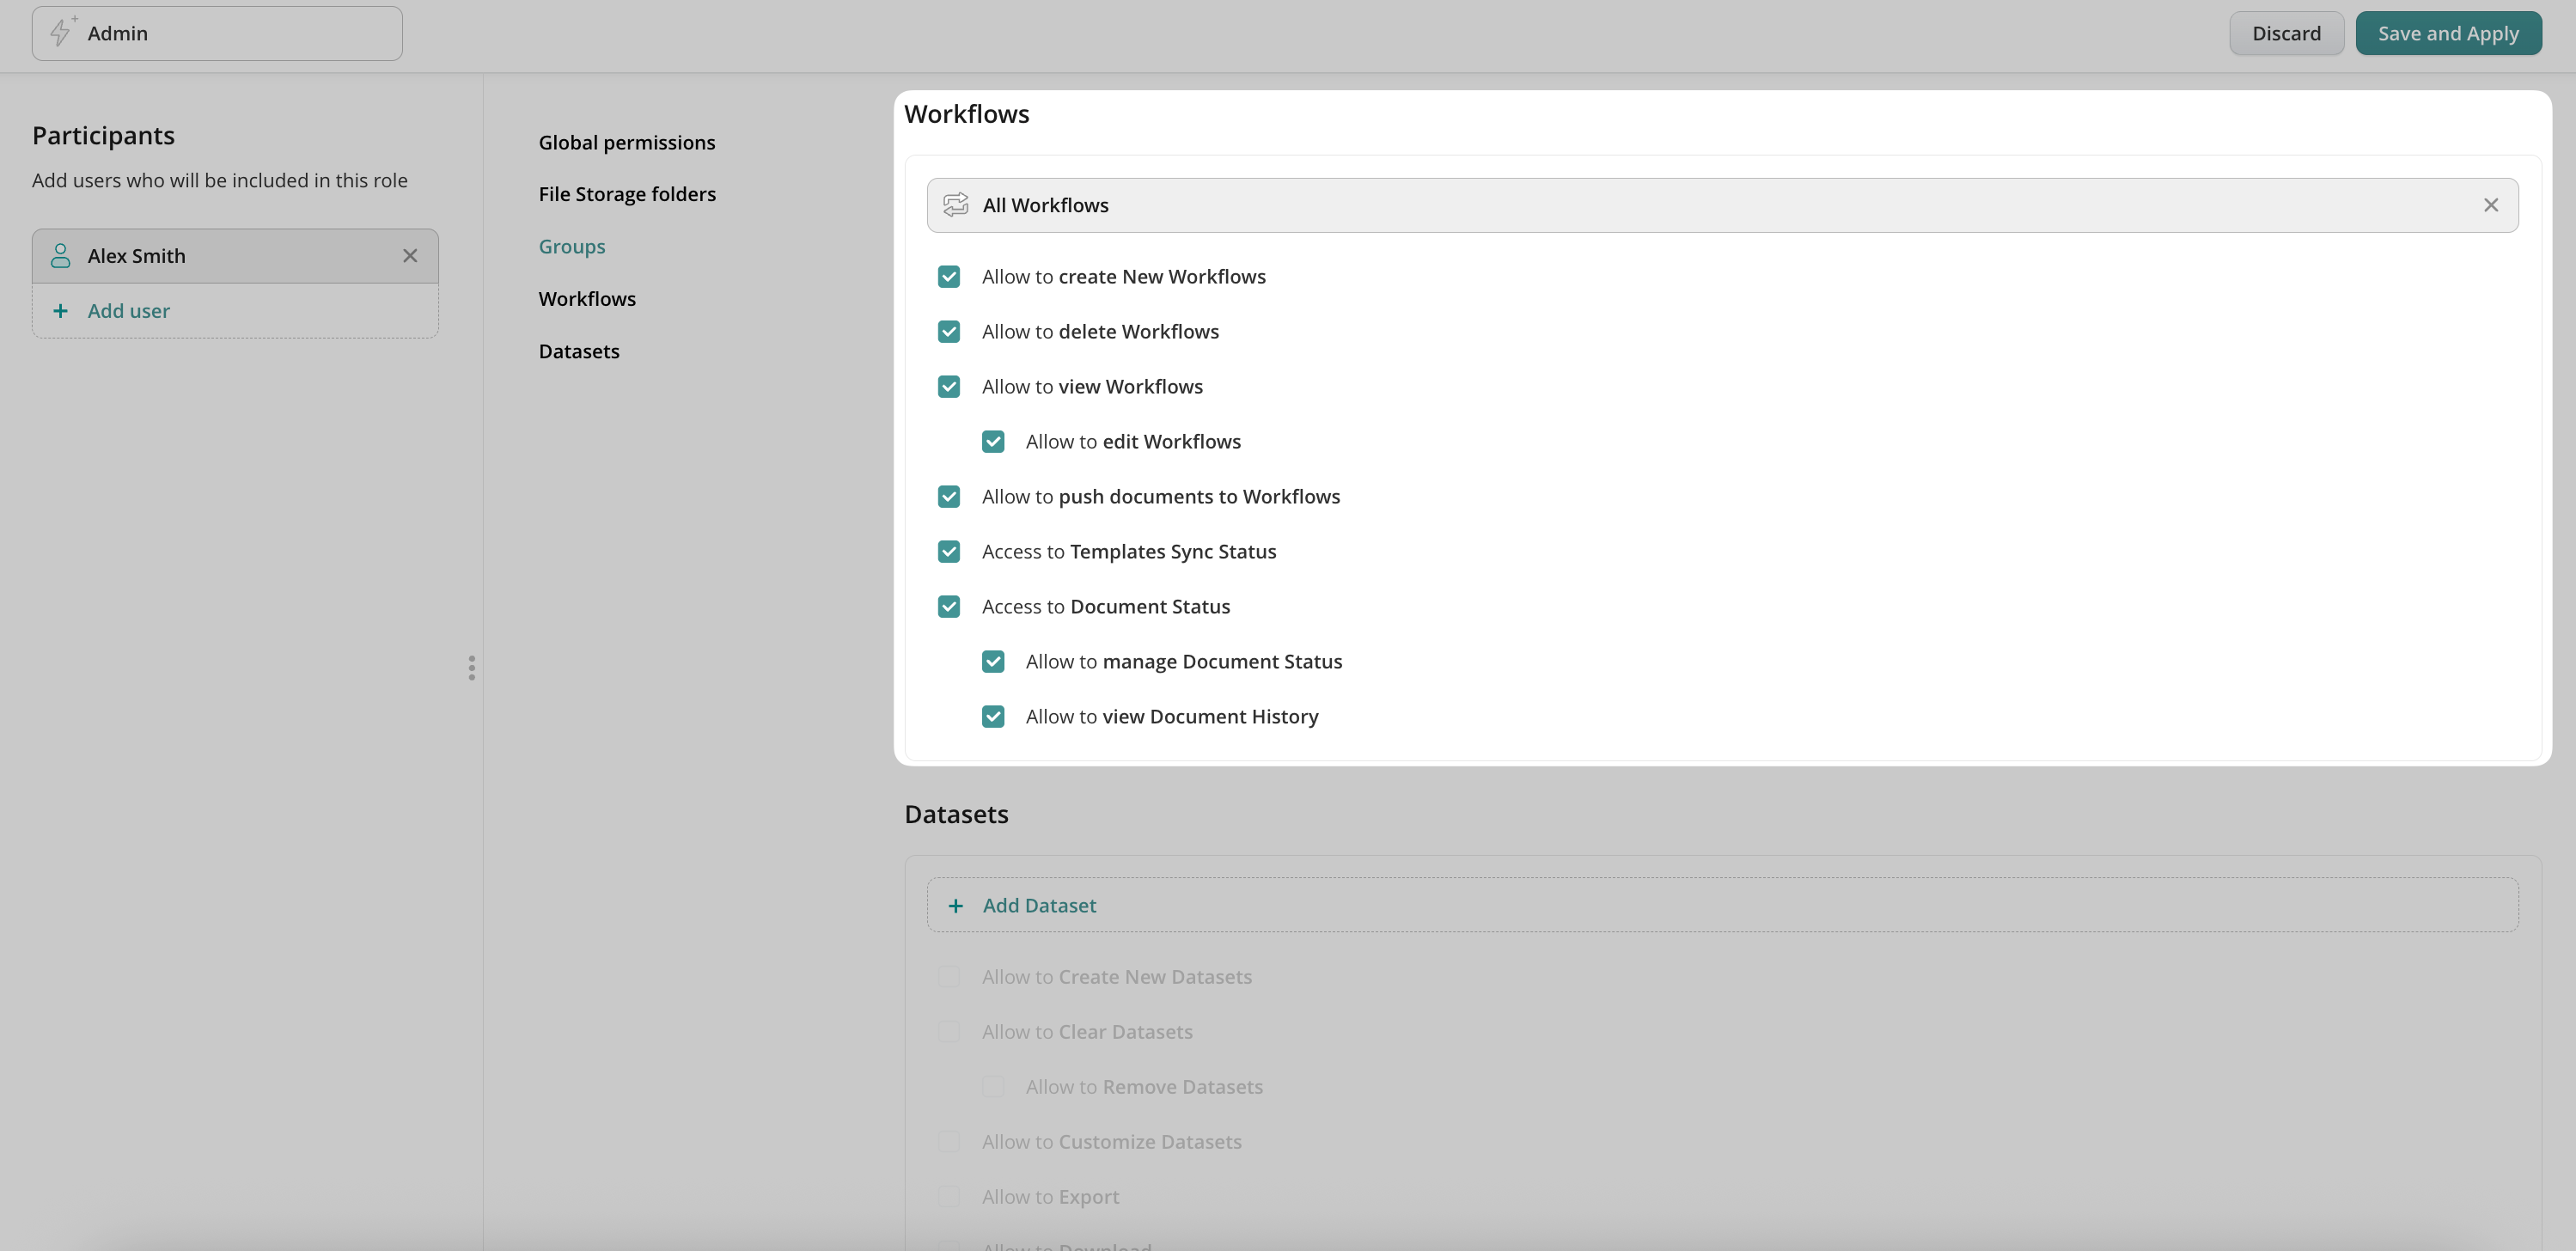
Task: Click the Add Dataset link
Action: pyautogui.click(x=1039, y=906)
